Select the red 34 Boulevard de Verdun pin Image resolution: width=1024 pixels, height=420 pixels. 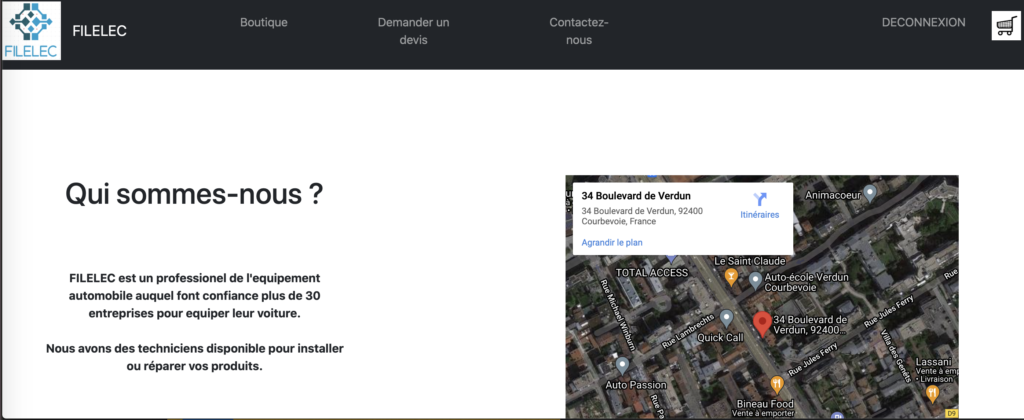click(x=761, y=323)
